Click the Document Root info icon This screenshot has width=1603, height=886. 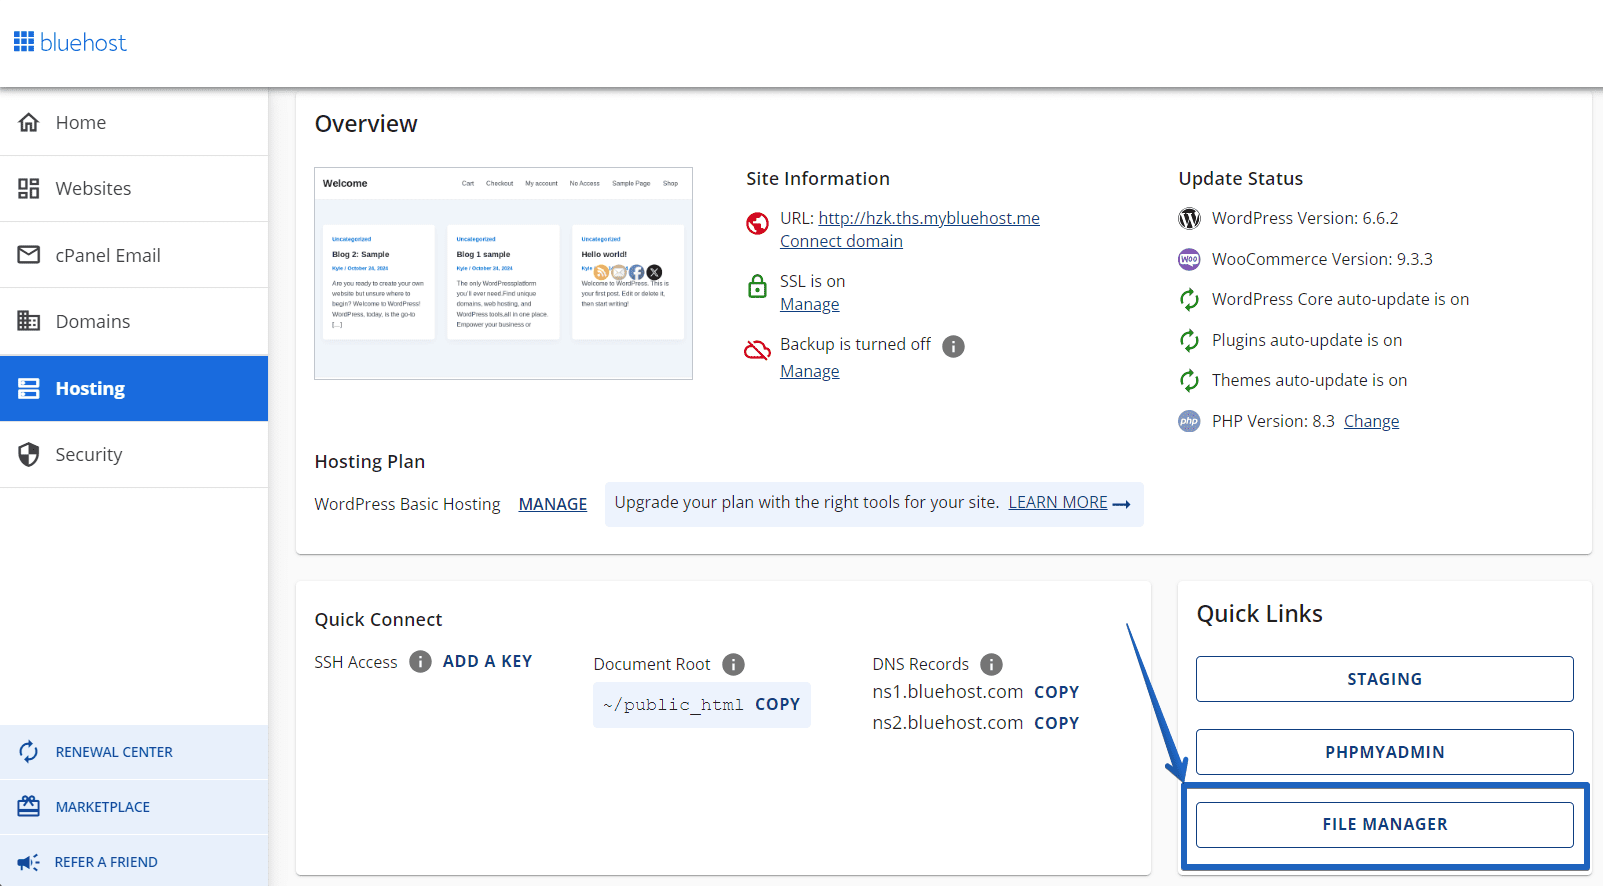coord(733,664)
